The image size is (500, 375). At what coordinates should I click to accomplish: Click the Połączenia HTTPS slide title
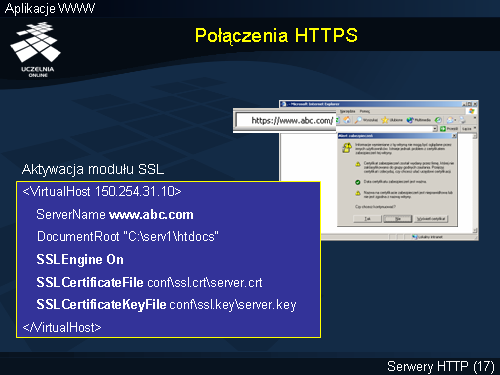click(276, 35)
